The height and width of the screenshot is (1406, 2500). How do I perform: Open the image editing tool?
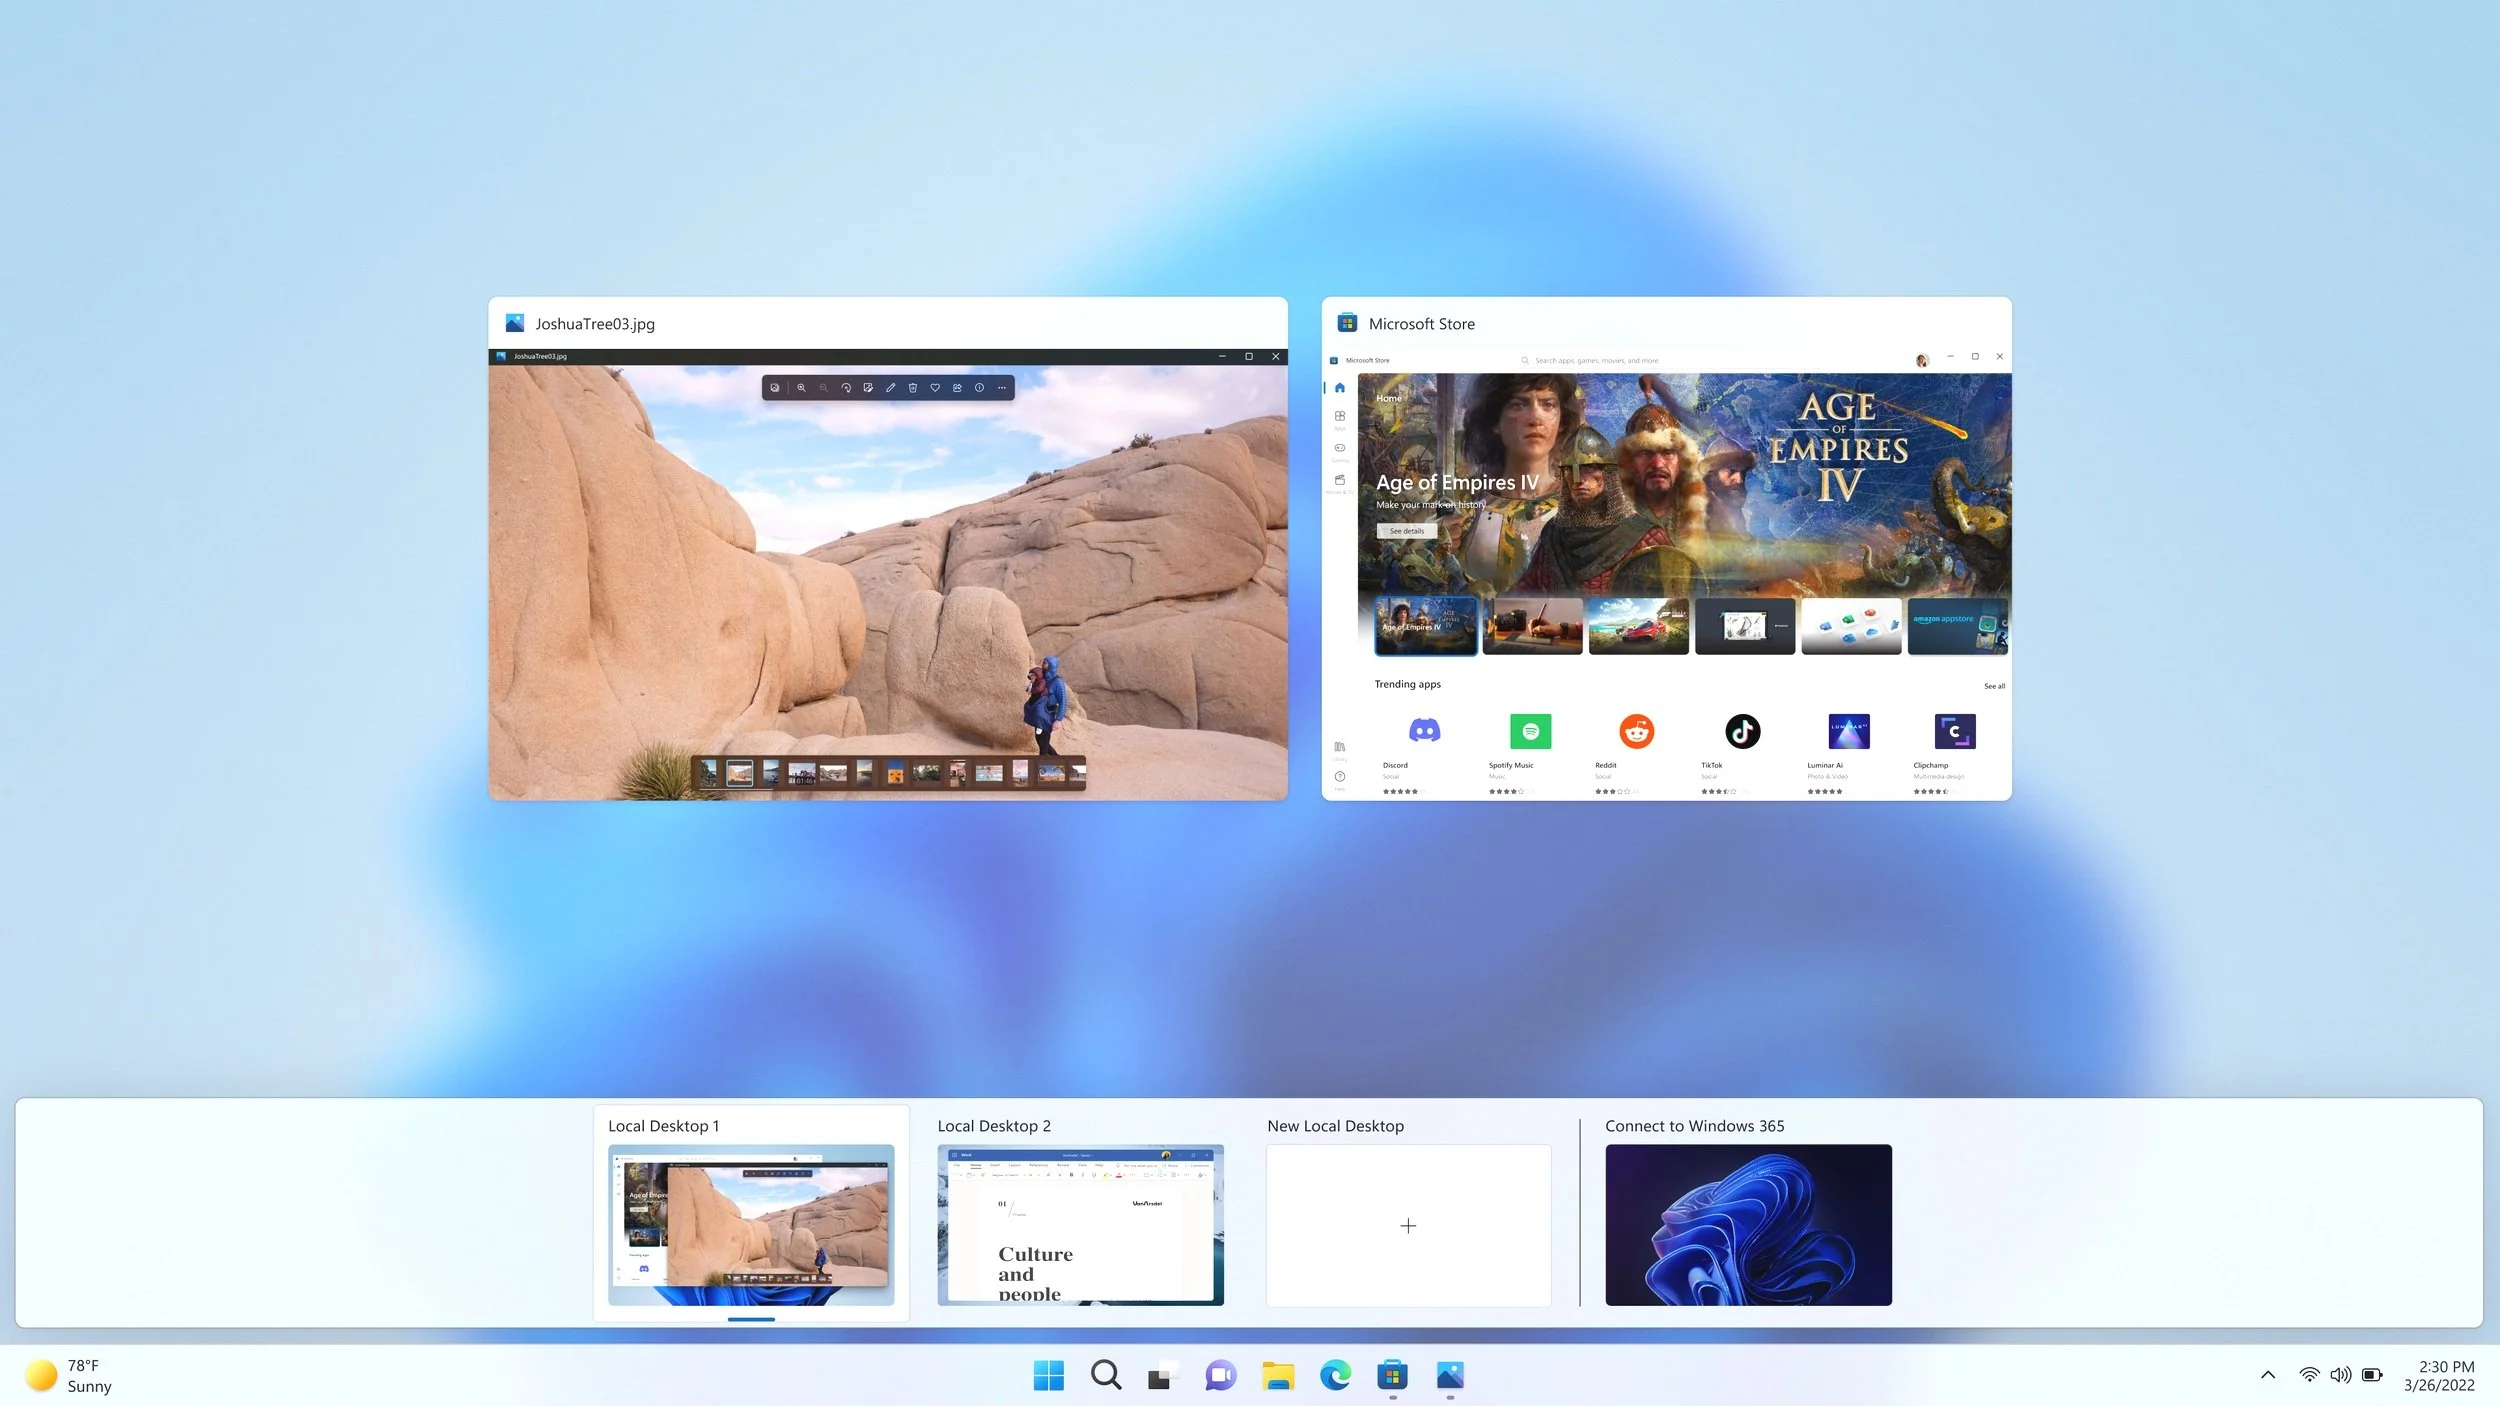click(x=868, y=388)
